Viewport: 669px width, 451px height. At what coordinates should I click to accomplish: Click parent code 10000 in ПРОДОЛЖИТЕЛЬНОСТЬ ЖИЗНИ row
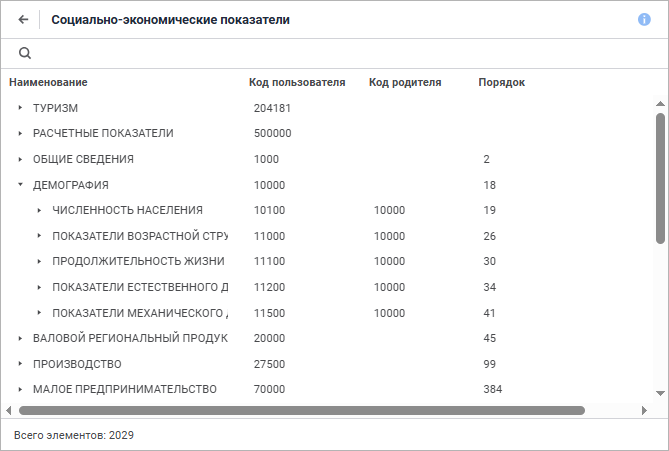390,261
